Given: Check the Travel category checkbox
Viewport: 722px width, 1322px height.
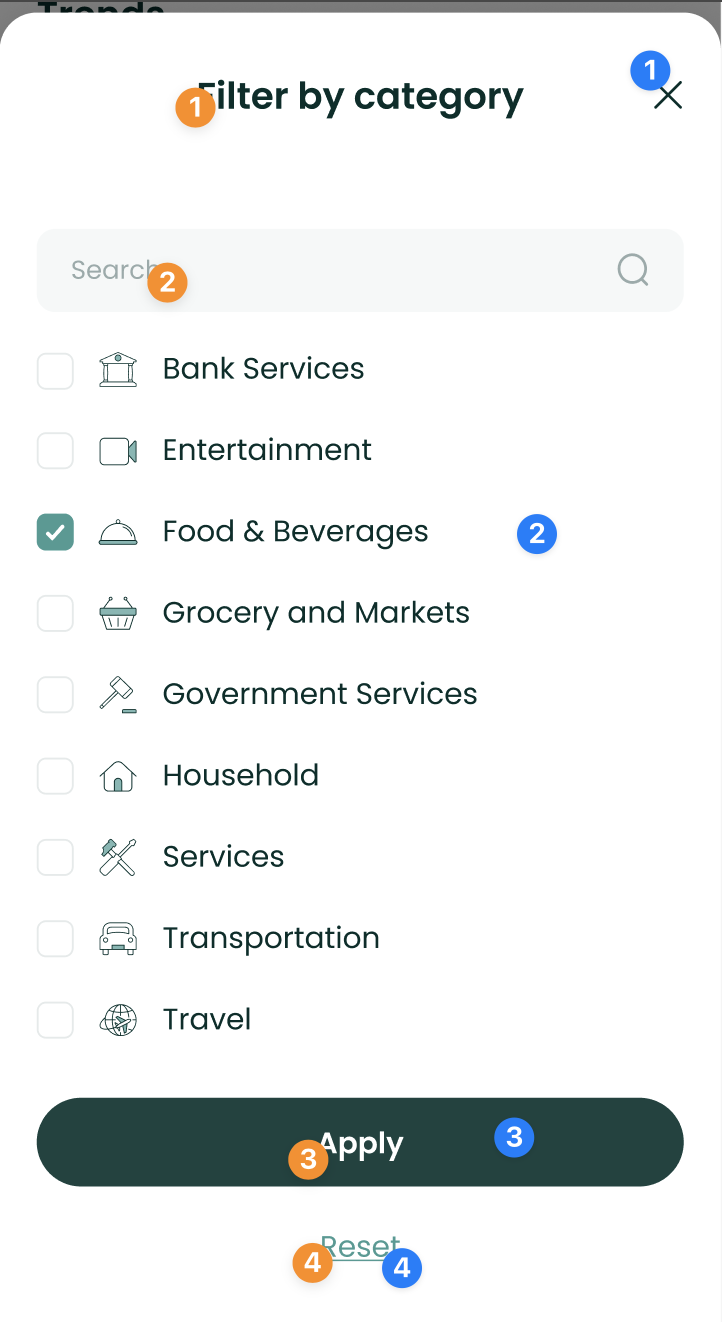Looking at the screenshot, I should coord(55,1020).
